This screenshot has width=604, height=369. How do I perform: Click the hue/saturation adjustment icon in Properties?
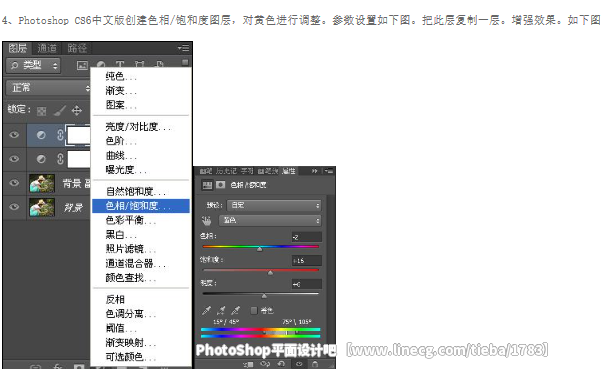207,185
